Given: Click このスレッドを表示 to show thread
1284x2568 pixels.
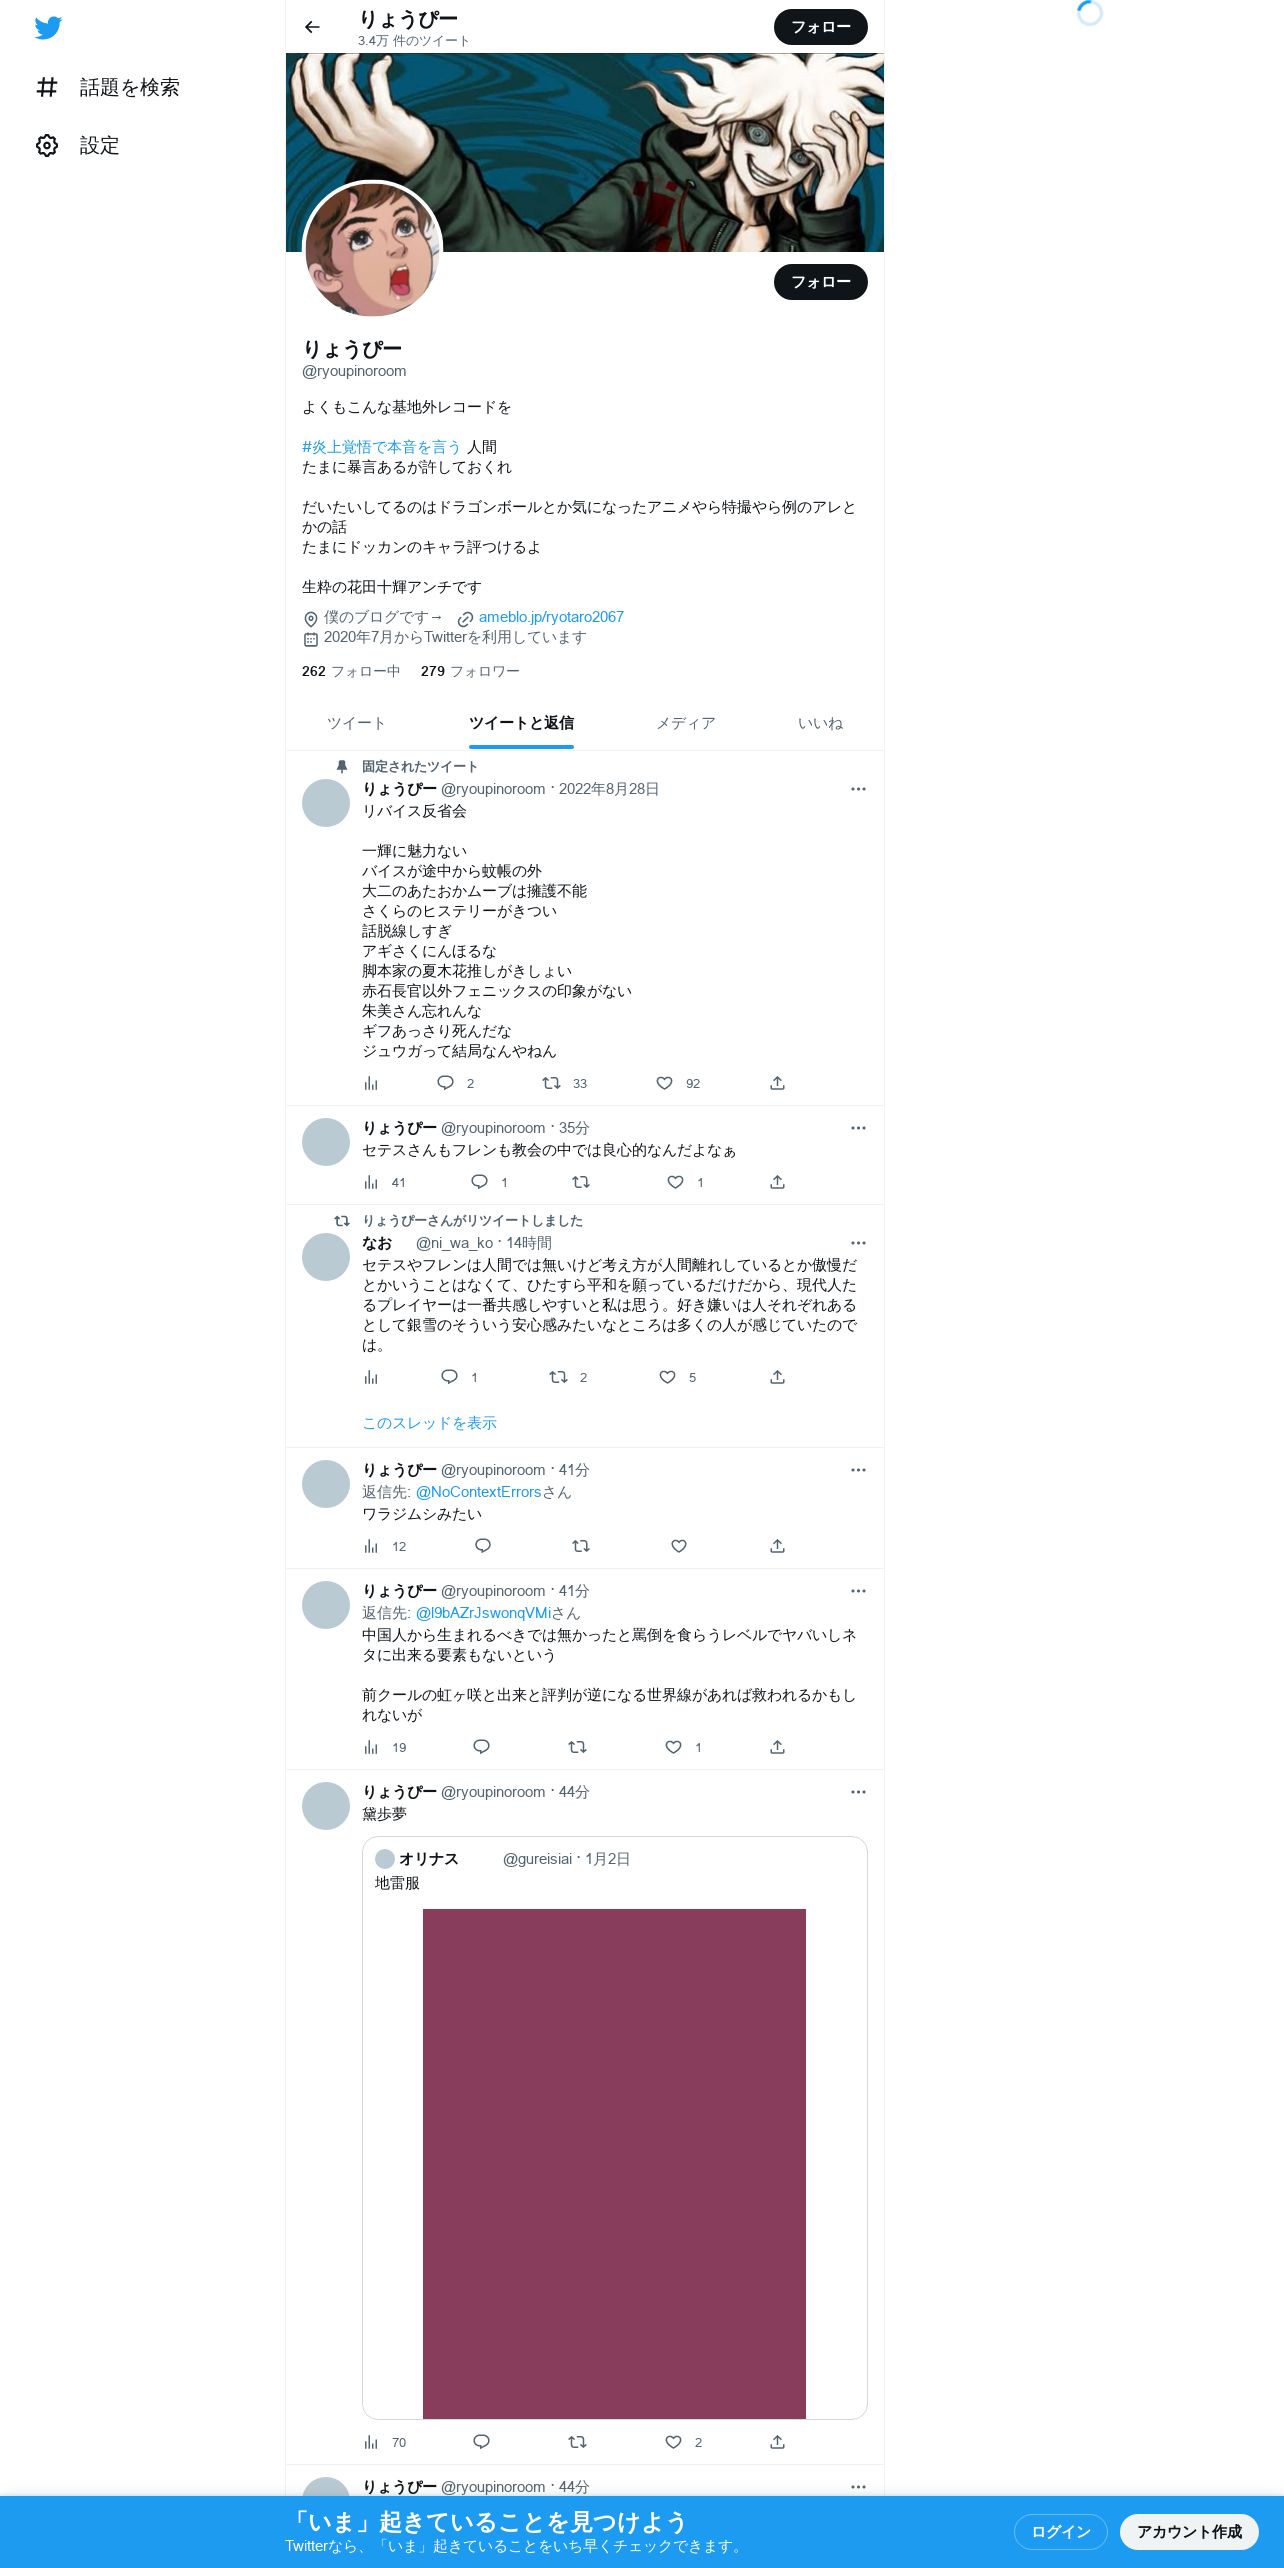Looking at the screenshot, I should click(x=429, y=1422).
